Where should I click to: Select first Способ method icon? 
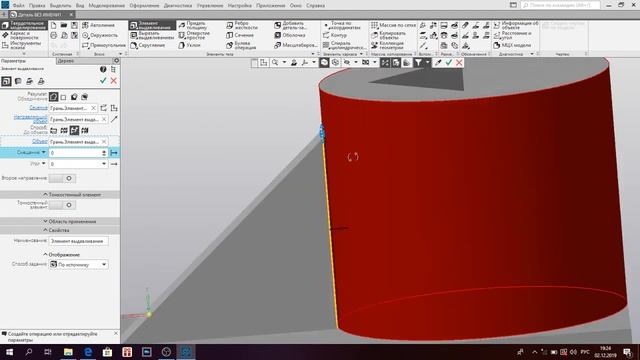(x=53, y=131)
